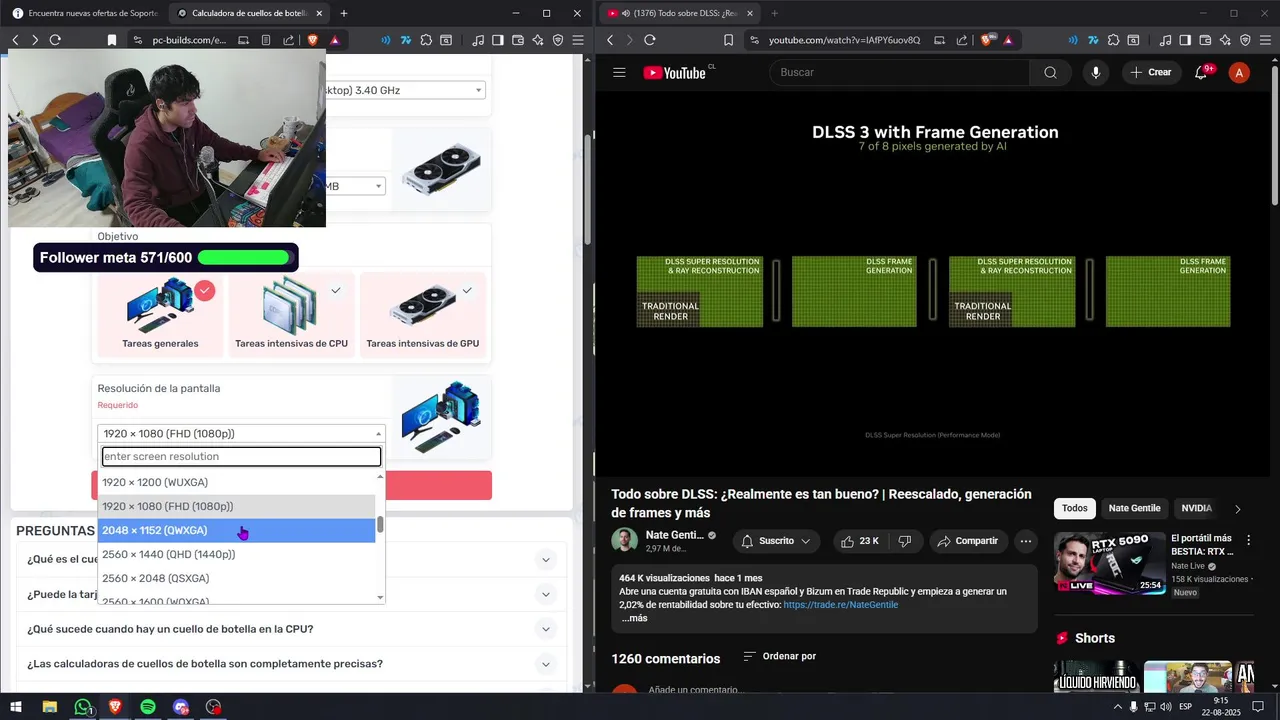The image size is (1280, 720).
Task: Open the RTX 5090 laptop live video thumbnail
Action: pyautogui.click(x=1110, y=563)
